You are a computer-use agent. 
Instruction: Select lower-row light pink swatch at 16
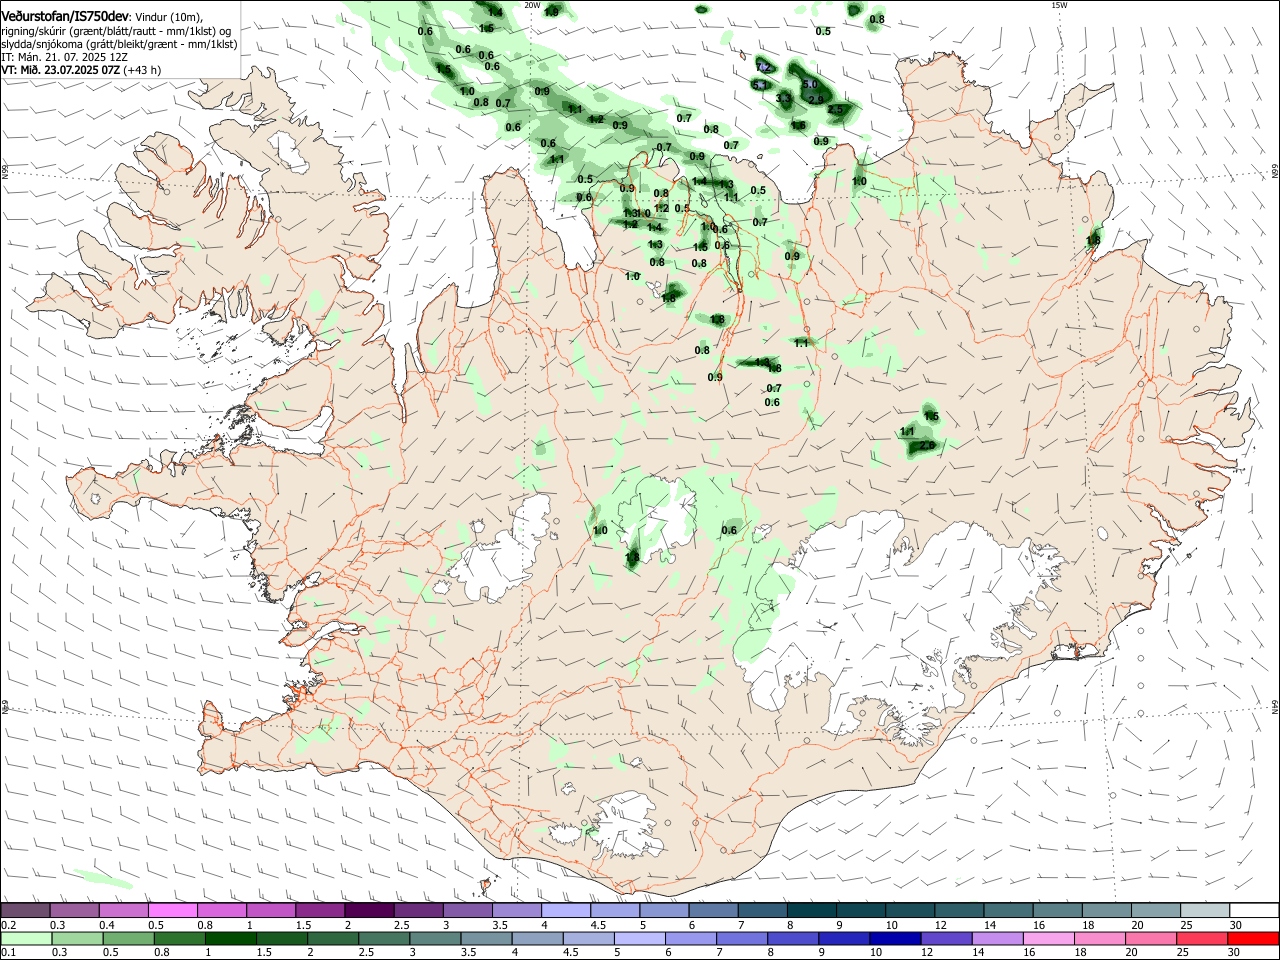point(1049,938)
